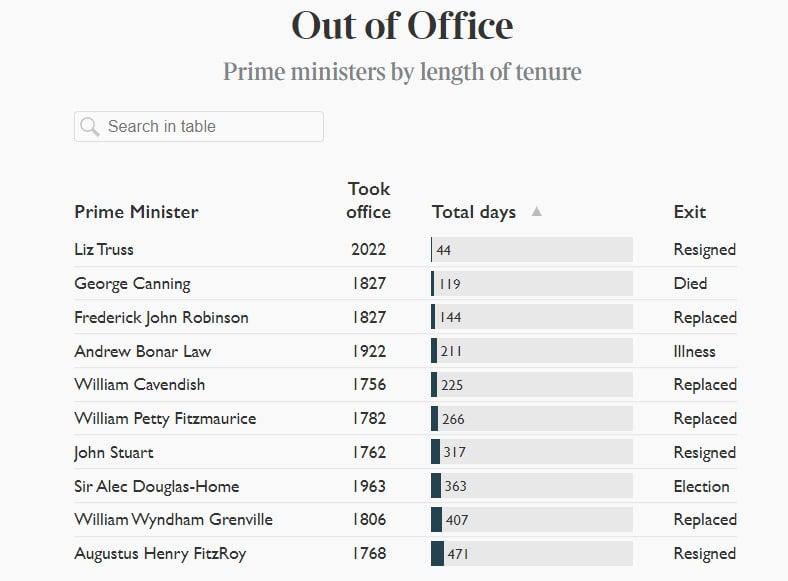The image size is (788, 581).
Task: Select the William Wyndham Grenville row
Action: coord(173,520)
